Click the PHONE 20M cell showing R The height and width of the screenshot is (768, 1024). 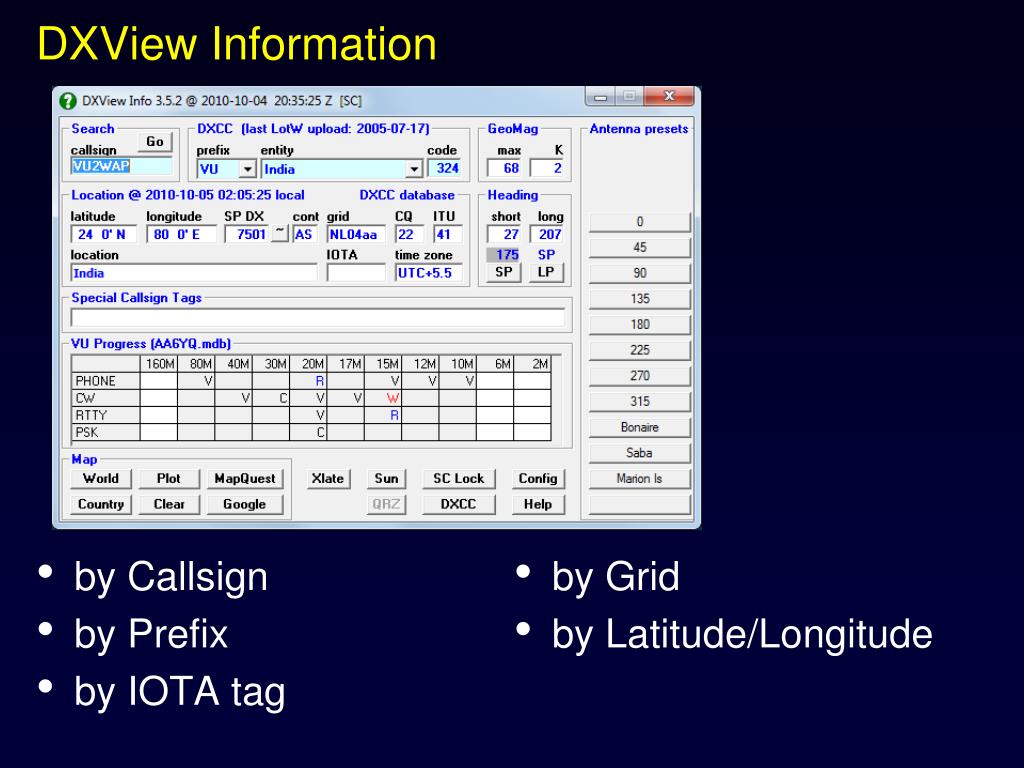click(x=308, y=381)
